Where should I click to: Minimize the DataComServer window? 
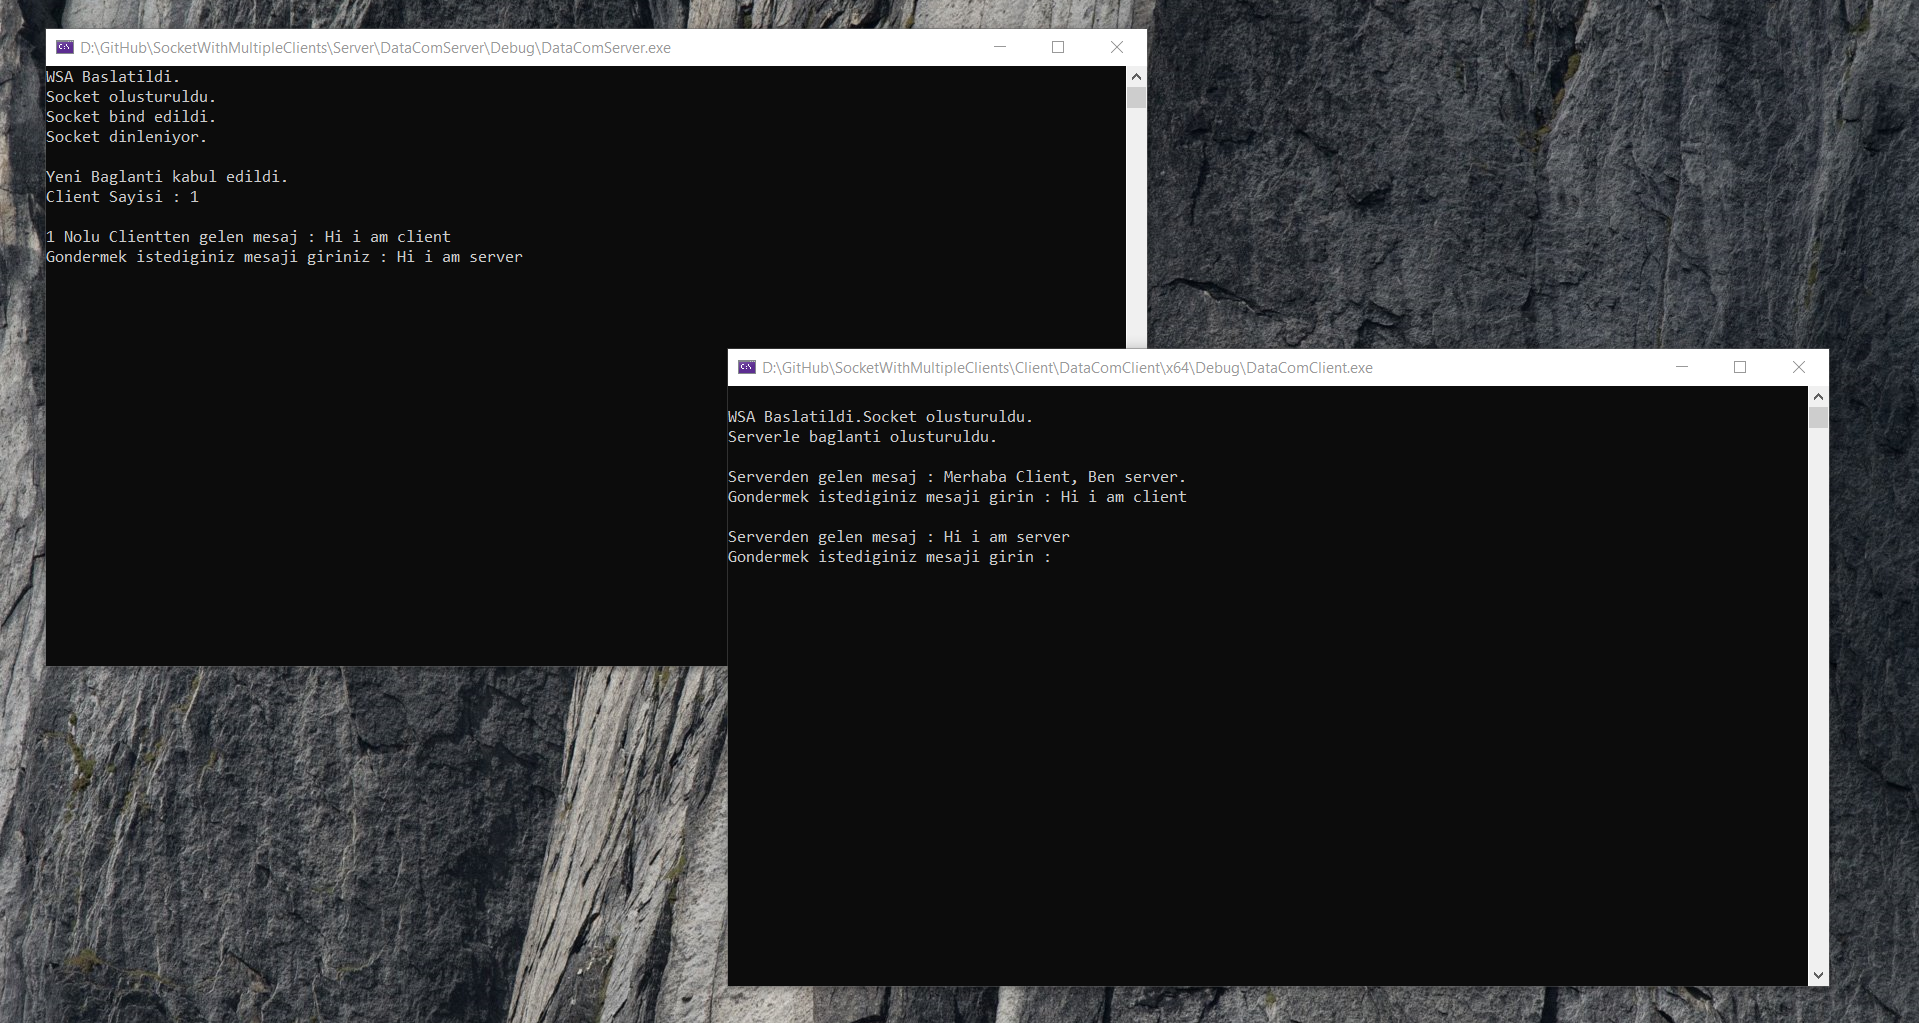(x=999, y=47)
